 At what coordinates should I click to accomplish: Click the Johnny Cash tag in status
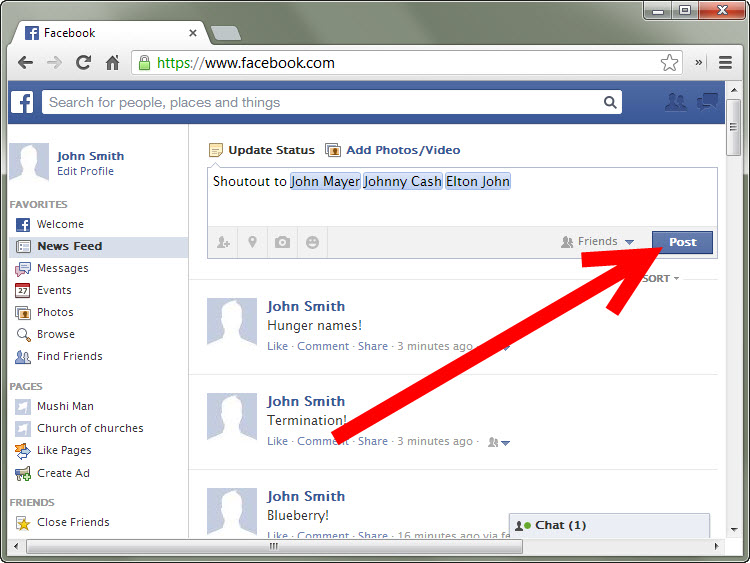pyautogui.click(x=402, y=181)
